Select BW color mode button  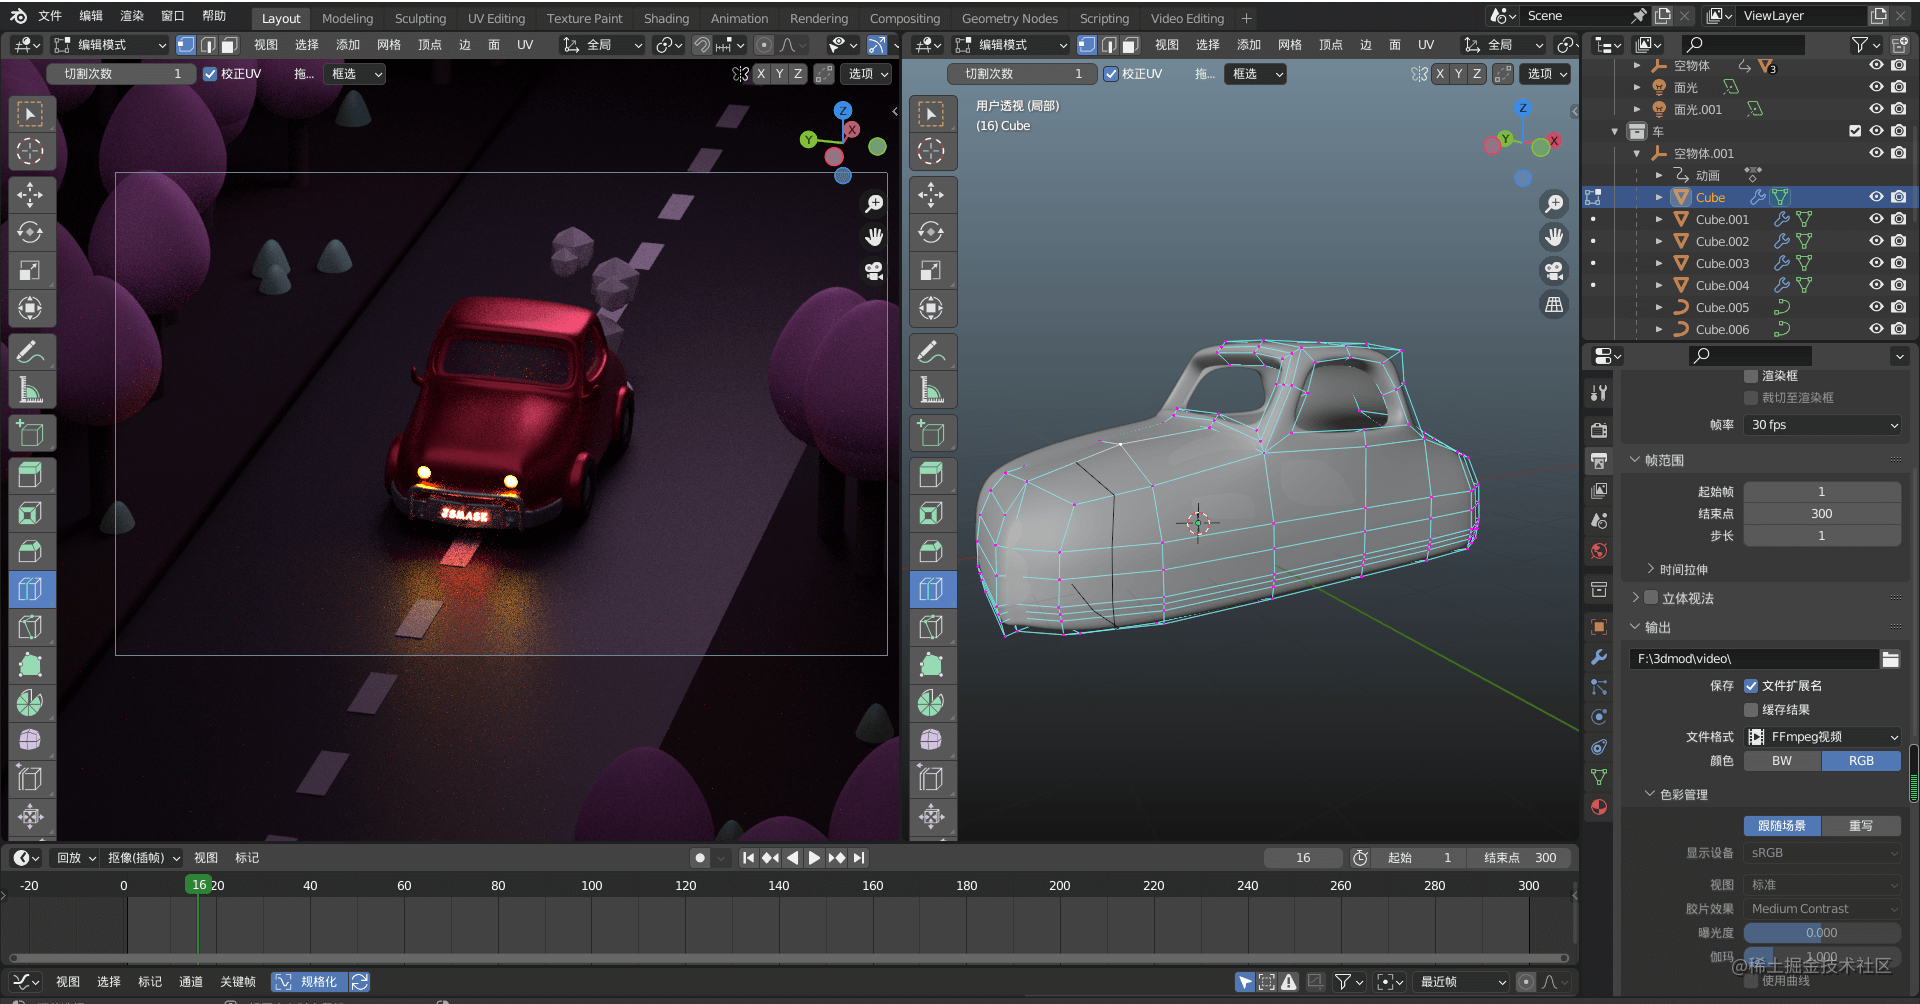pyautogui.click(x=1783, y=761)
